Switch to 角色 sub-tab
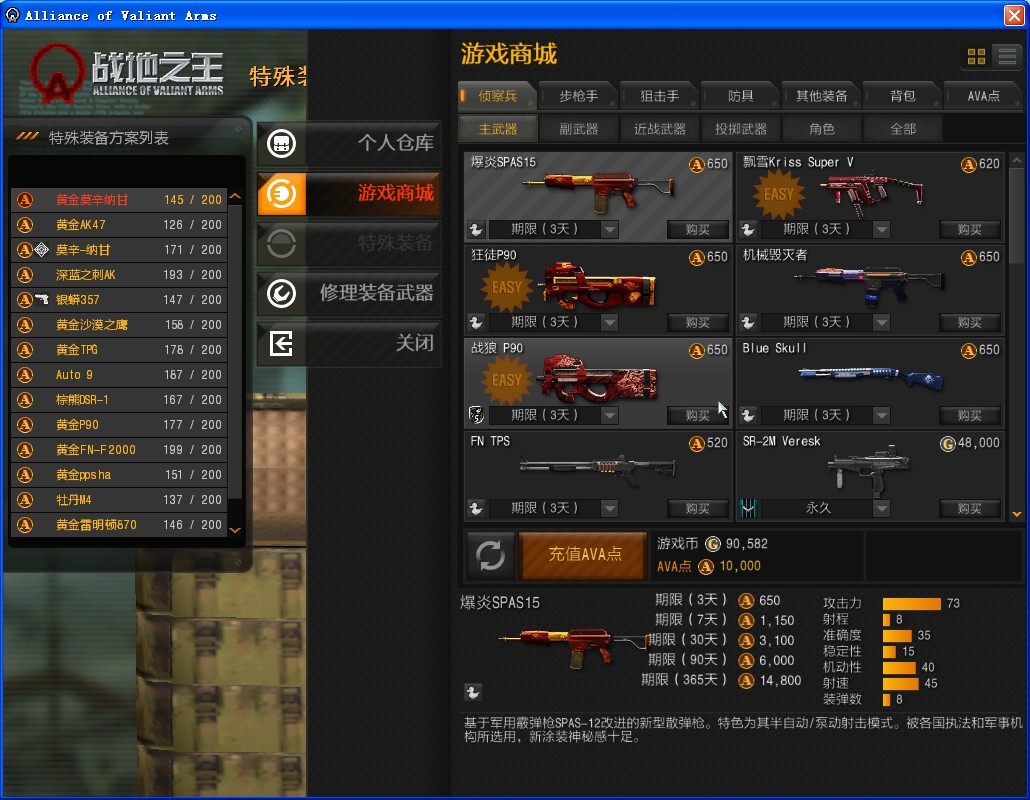Screen dimensions: 1030x800 (x=821, y=129)
